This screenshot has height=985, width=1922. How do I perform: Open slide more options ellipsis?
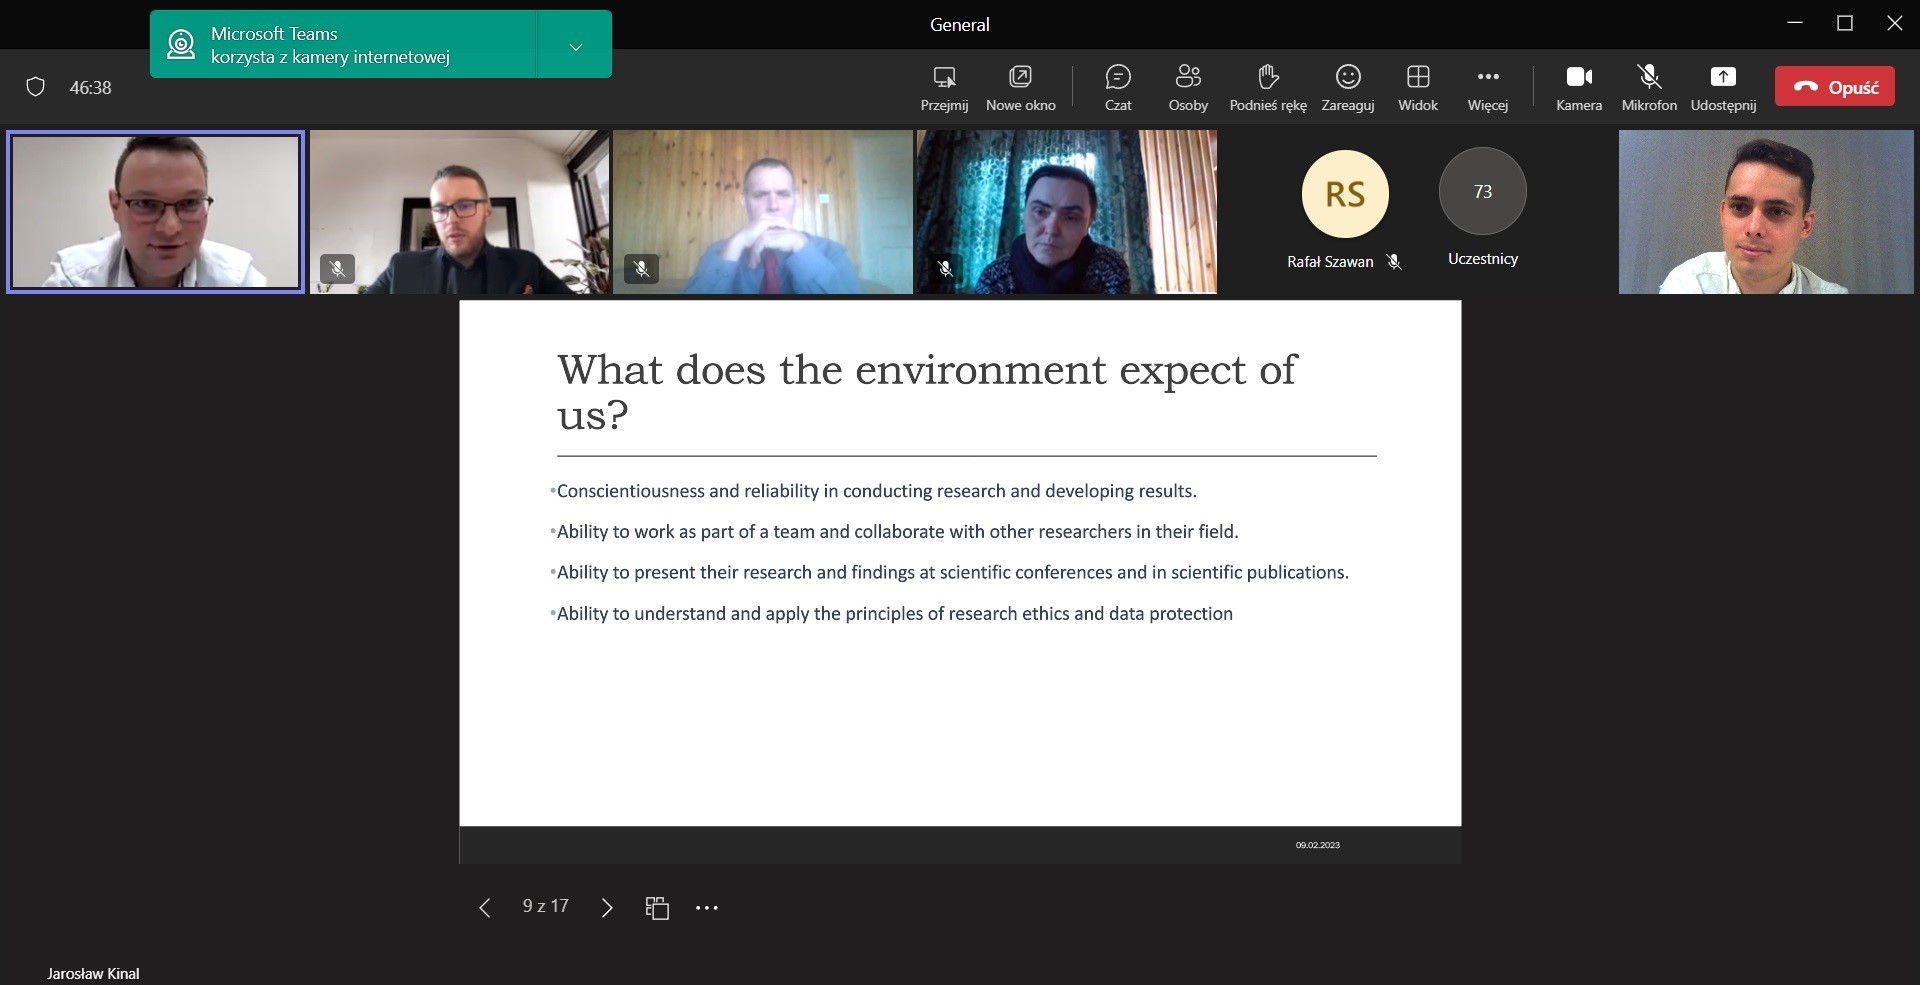[x=706, y=907]
